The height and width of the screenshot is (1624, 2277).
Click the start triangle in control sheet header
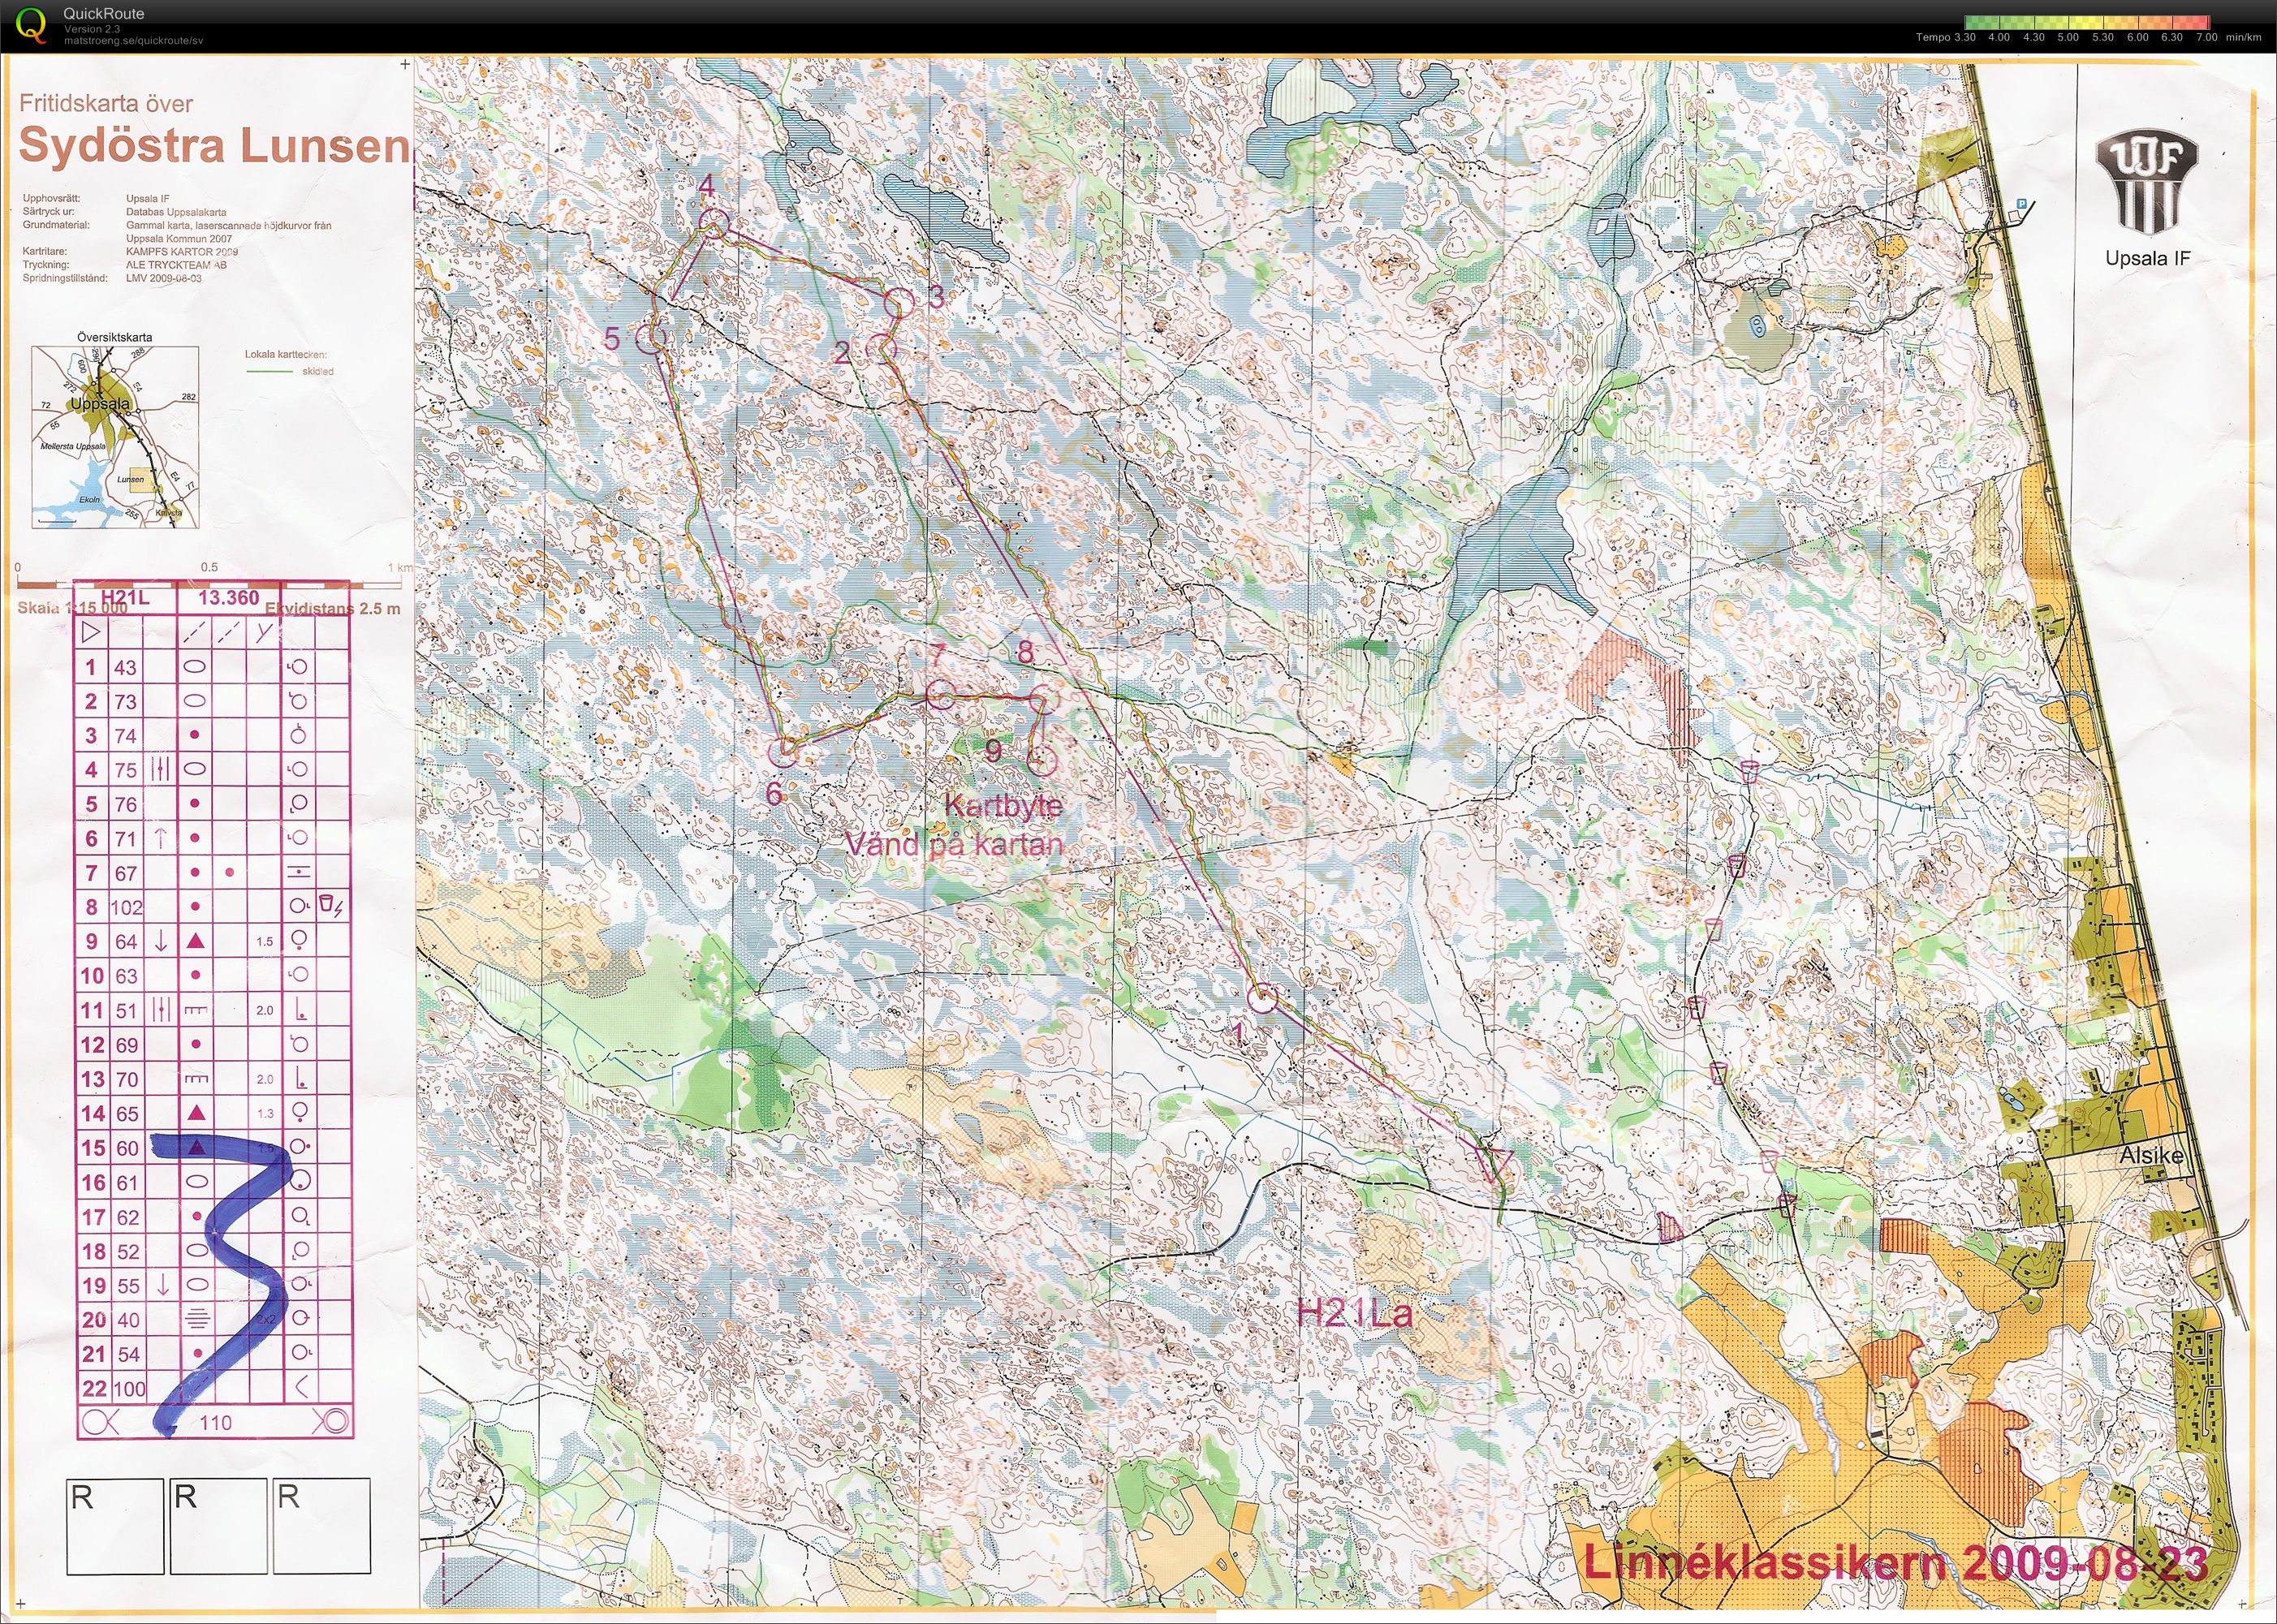(91, 632)
